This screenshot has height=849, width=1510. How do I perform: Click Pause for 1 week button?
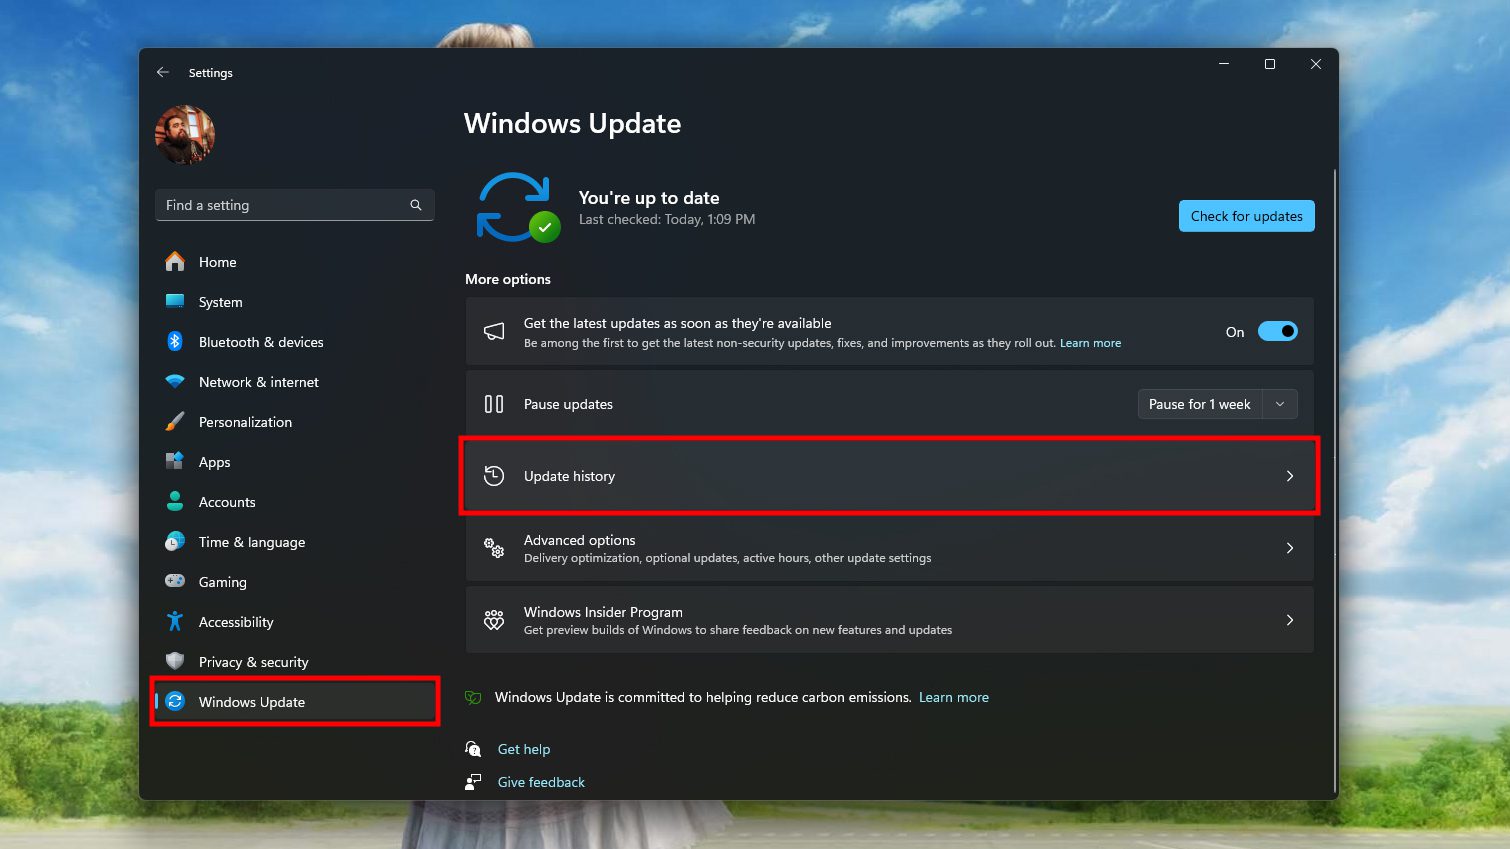coord(1200,404)
